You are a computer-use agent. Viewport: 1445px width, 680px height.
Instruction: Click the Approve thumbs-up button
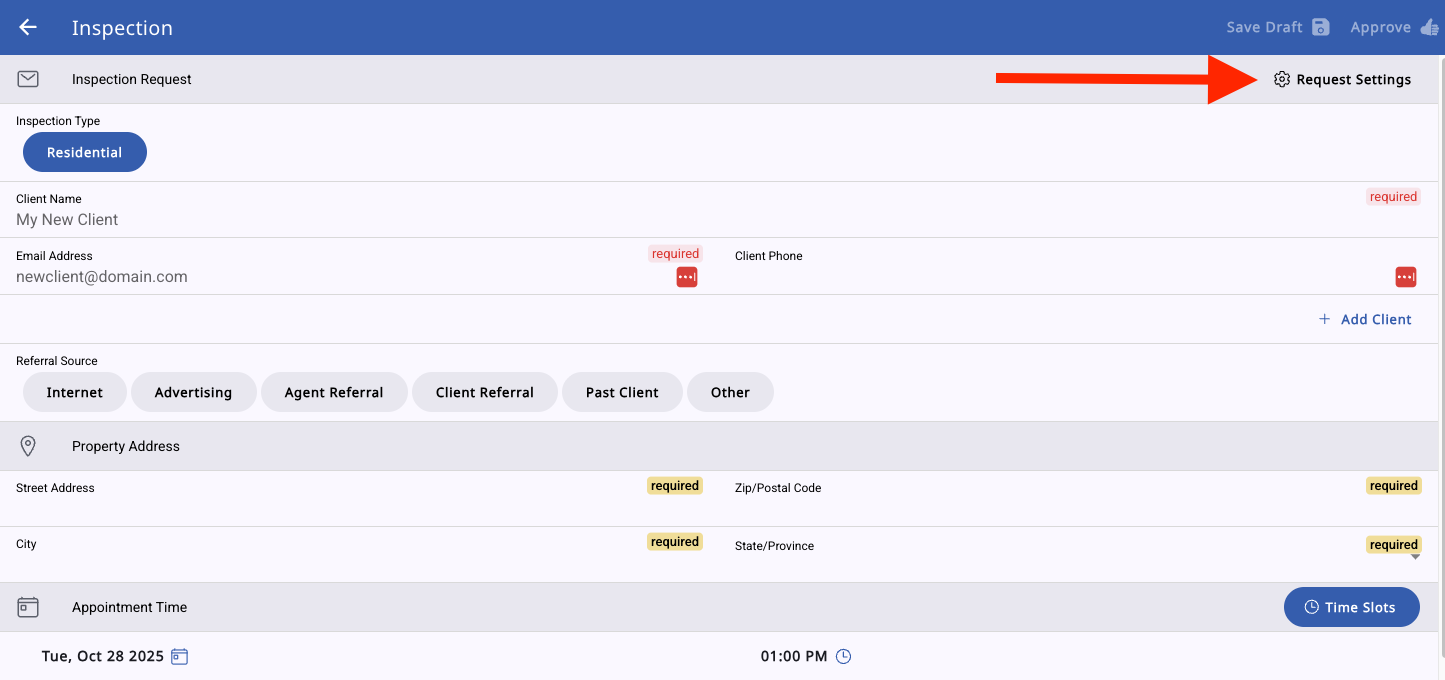click(1394, 27)
